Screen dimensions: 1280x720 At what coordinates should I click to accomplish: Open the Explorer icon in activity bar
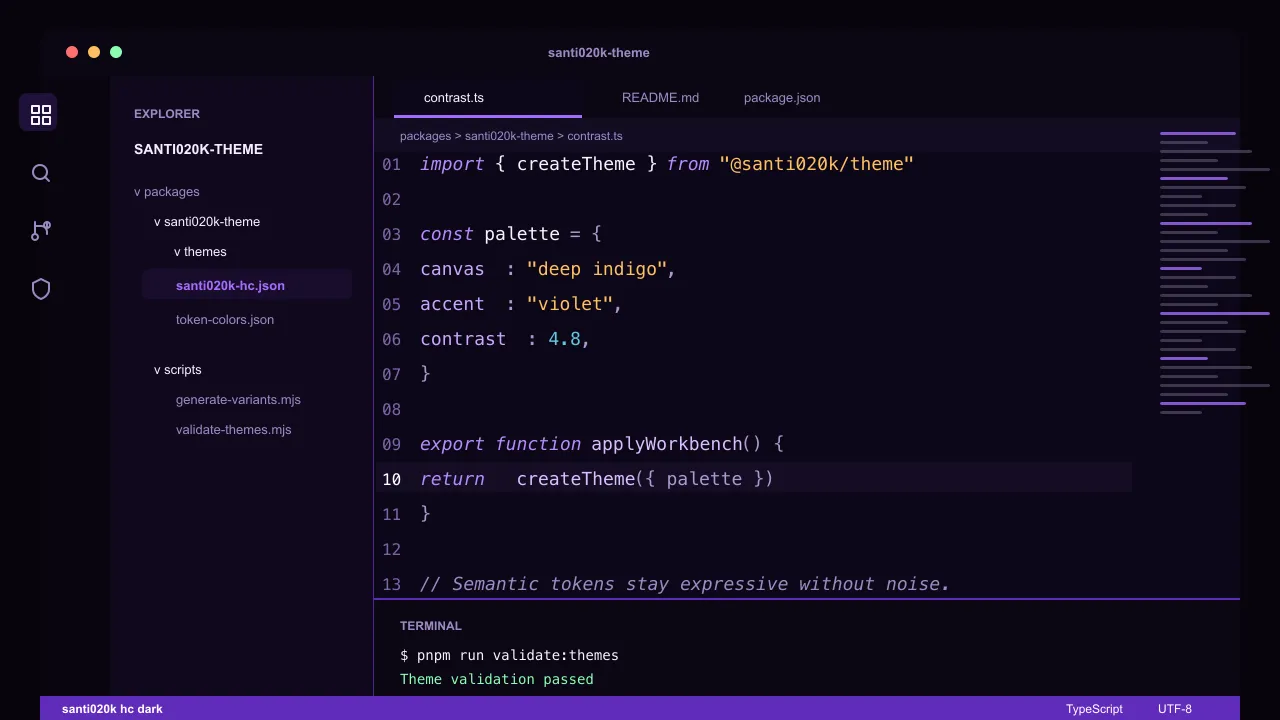point(40,114)
